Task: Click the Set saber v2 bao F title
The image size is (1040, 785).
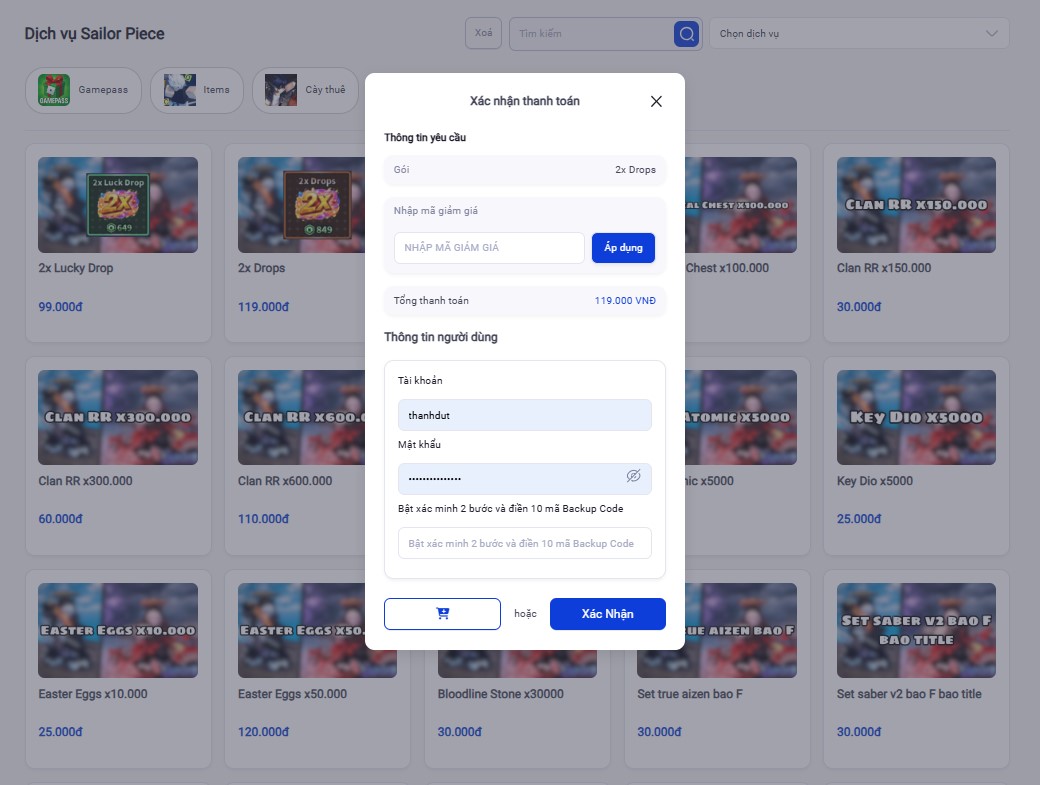Action: click(909, 694)
